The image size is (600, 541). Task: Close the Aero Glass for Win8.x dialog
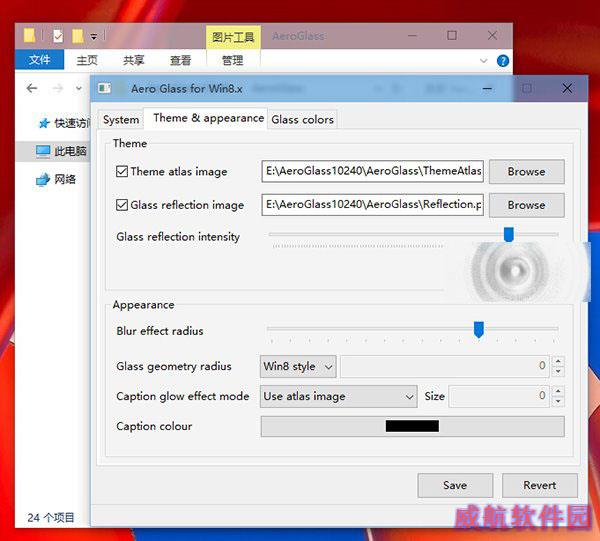[x=567, y=89]
